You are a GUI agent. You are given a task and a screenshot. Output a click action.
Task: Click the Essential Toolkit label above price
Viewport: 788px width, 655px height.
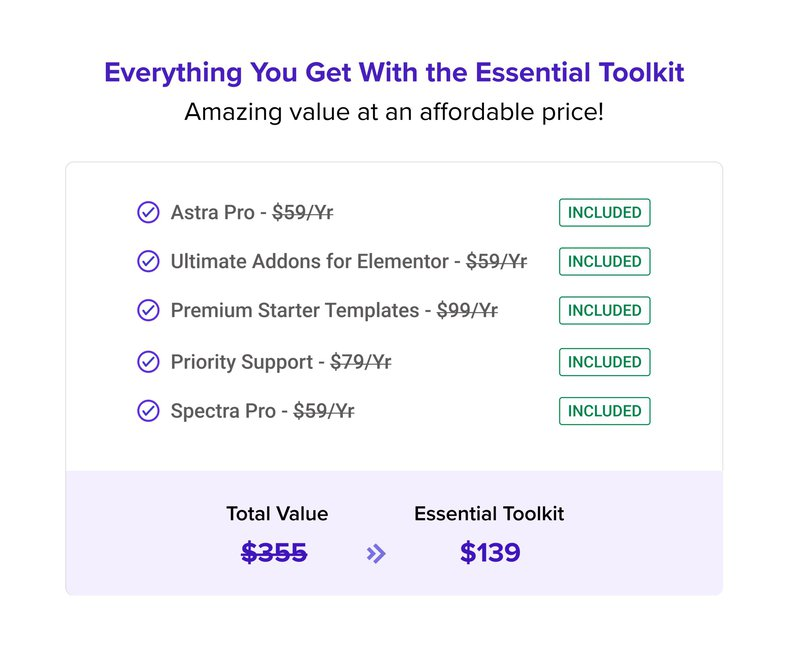point(489,514)
